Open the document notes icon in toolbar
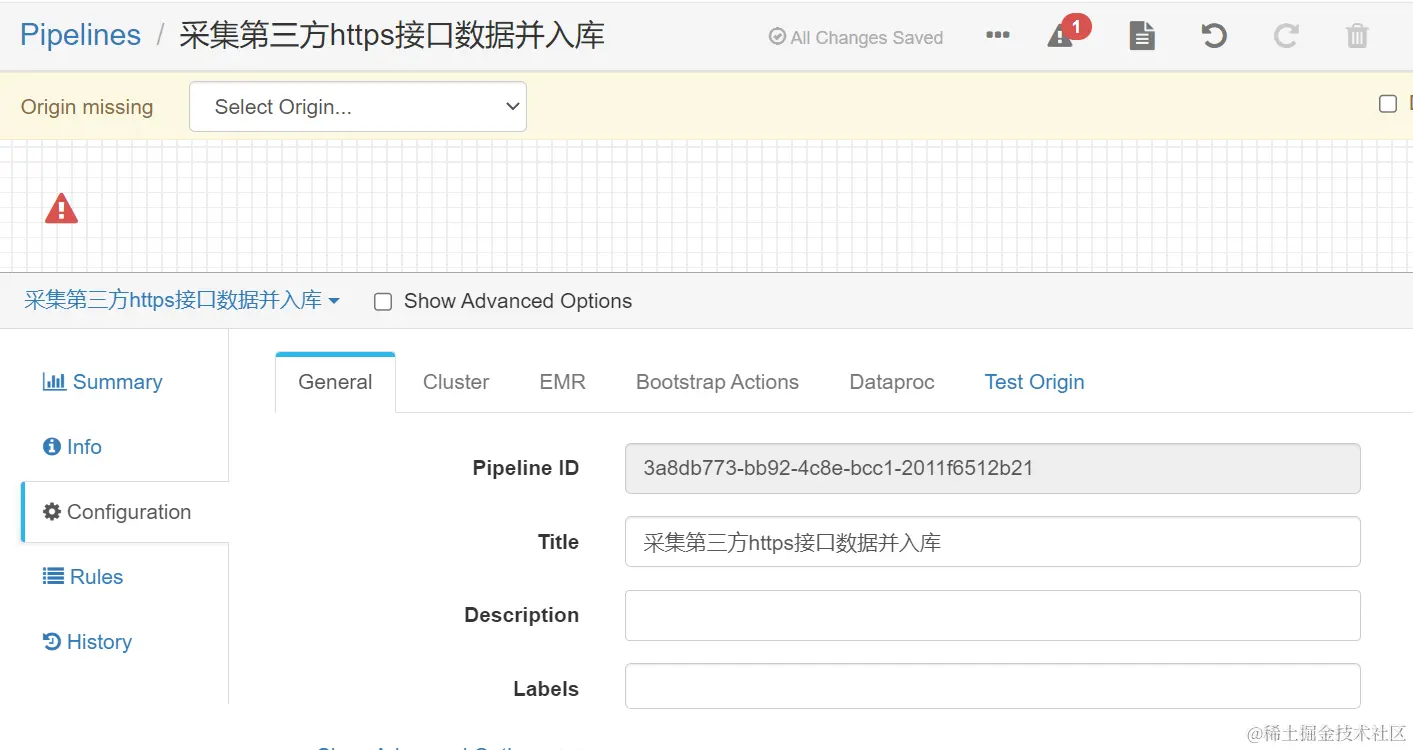Screen dimensions: 1413x750 1142,36
